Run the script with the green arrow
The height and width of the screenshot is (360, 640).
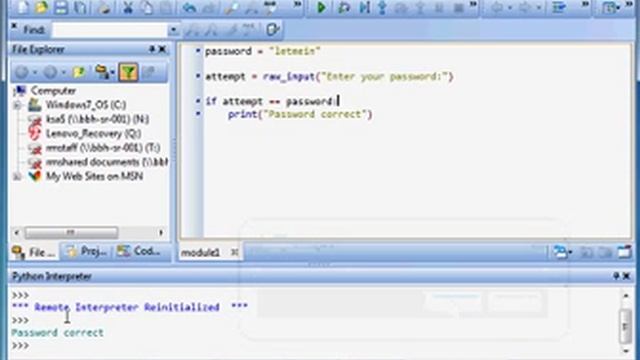[x=321, y=7]
